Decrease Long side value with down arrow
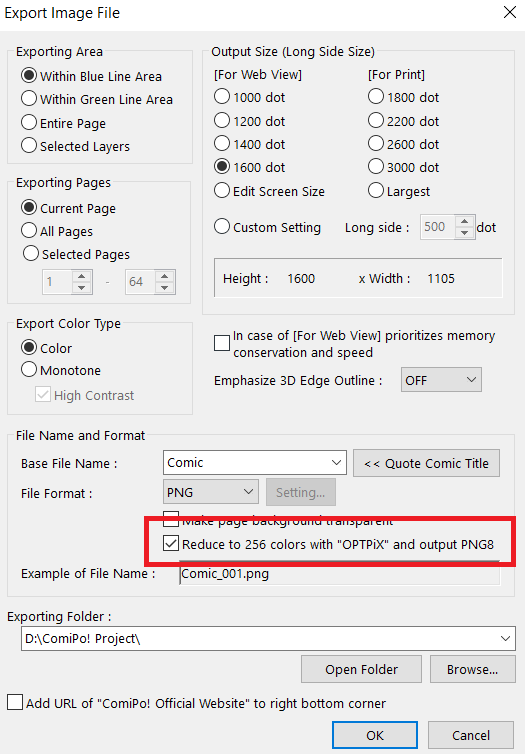The width and height of the screenshot is (525, 754). [464, 233]
